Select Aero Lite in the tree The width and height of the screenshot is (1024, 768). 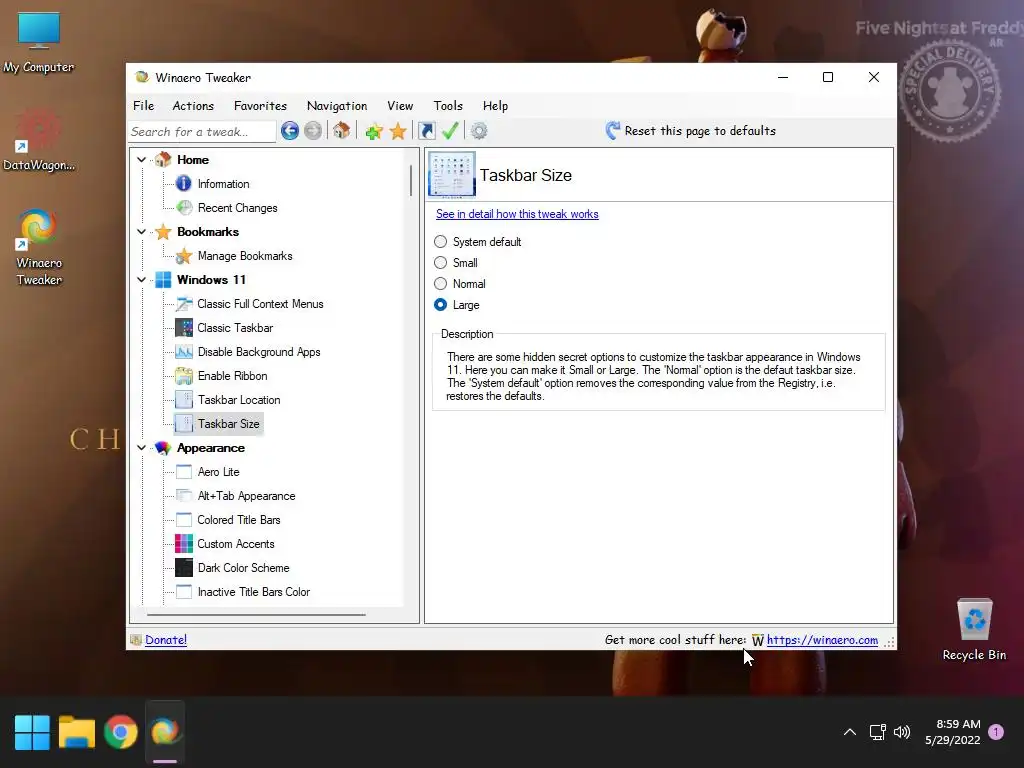coord(218,472)
